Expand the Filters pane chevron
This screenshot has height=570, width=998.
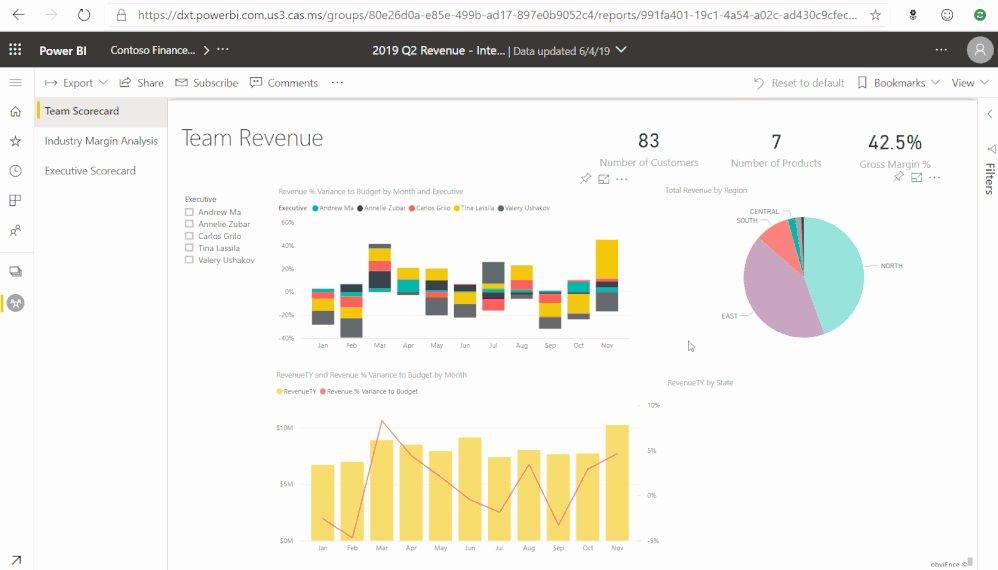point(989,114)
